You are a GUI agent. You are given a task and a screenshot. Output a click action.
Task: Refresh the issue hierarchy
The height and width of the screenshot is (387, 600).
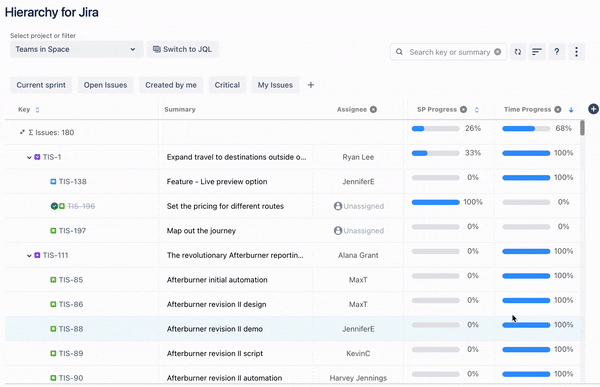tap(518, 52)
